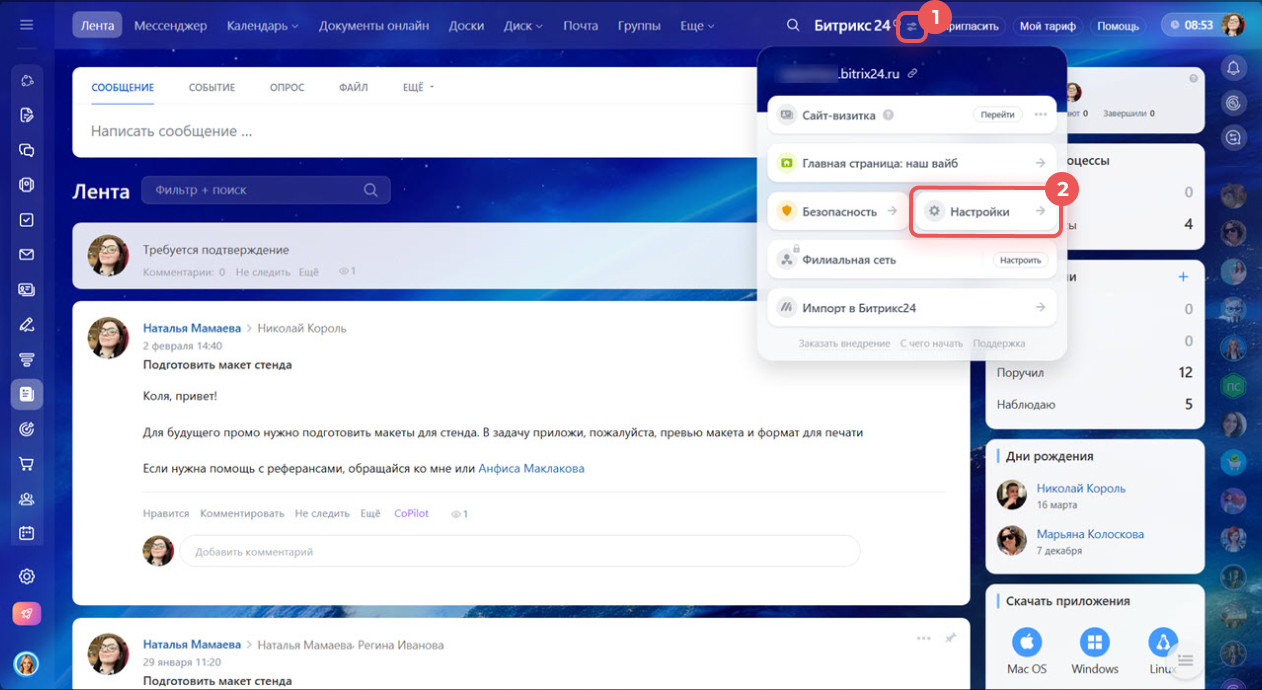1262x690 pixels.
Task: Expand the Календарь dropdown in the top menu
Action: pyautogui.click(x=262, y=25)
